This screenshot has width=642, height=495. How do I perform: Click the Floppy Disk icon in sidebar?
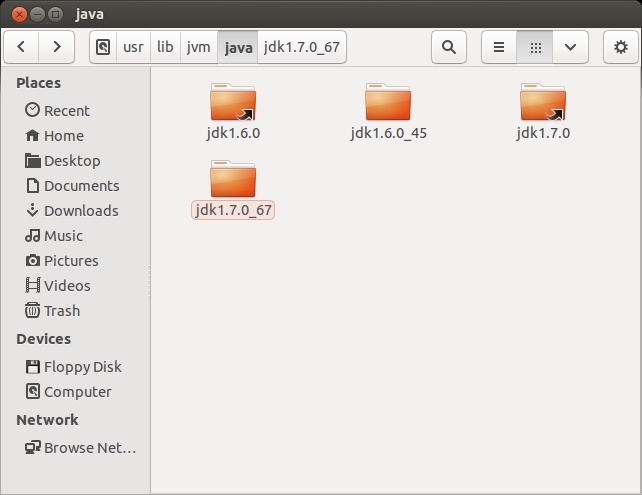33,366
